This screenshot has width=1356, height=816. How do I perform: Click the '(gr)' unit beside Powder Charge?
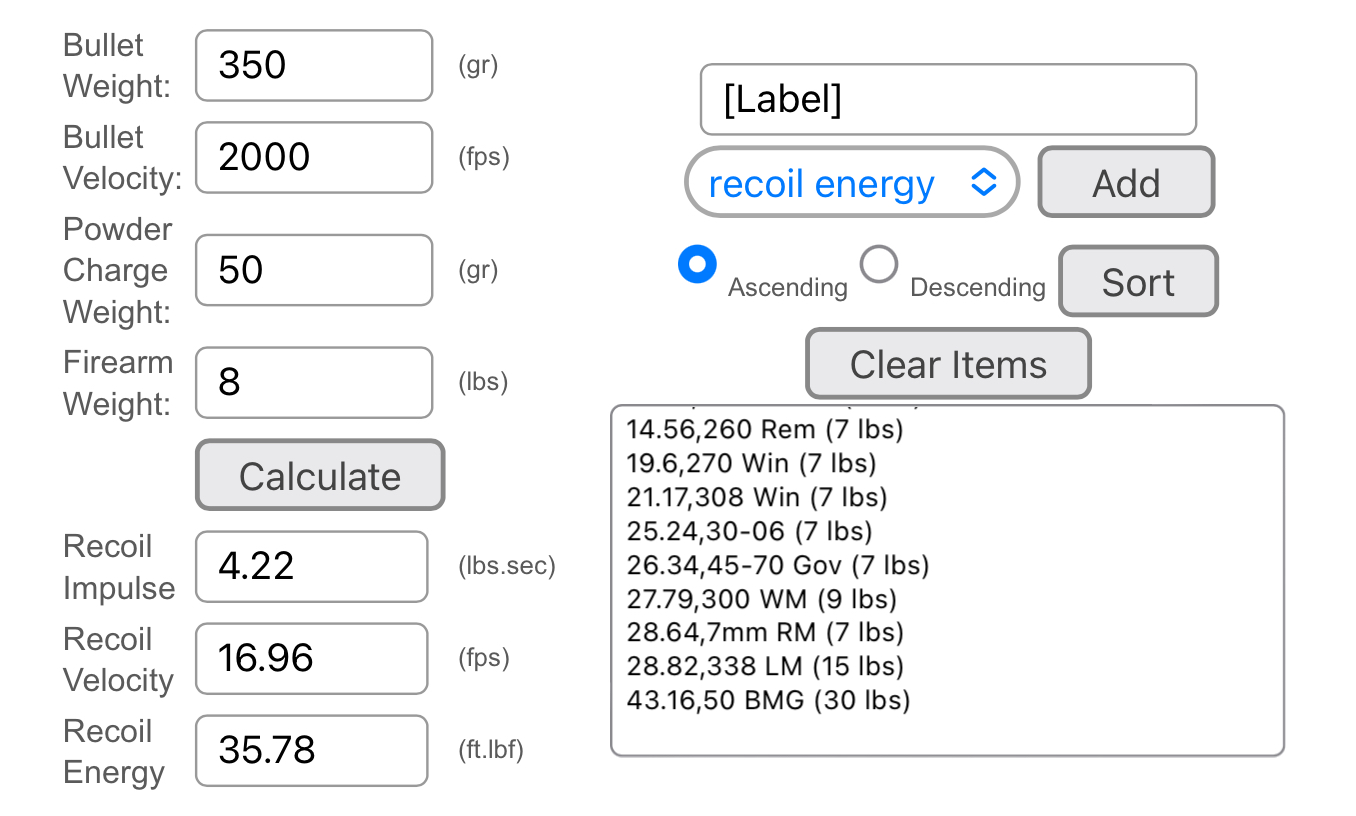click(x=478, y=270)
